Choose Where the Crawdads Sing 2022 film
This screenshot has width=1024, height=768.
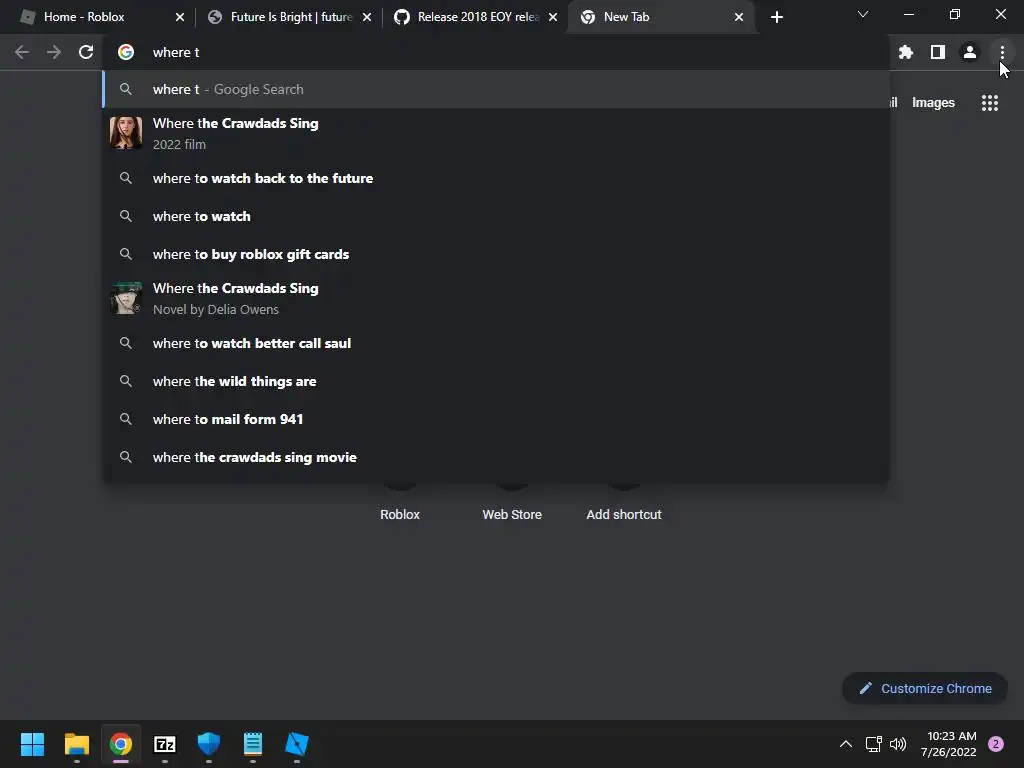pos(496,133)
